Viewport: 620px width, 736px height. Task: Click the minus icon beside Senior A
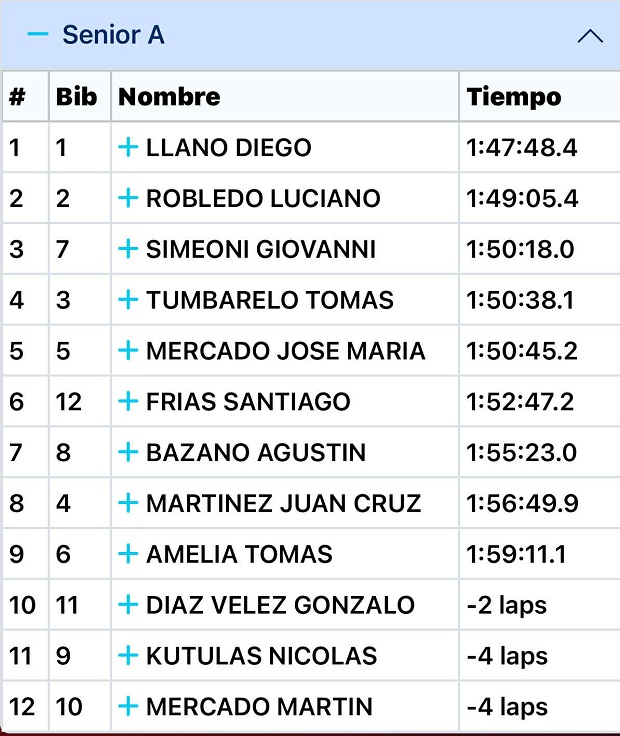click(38, 35)
